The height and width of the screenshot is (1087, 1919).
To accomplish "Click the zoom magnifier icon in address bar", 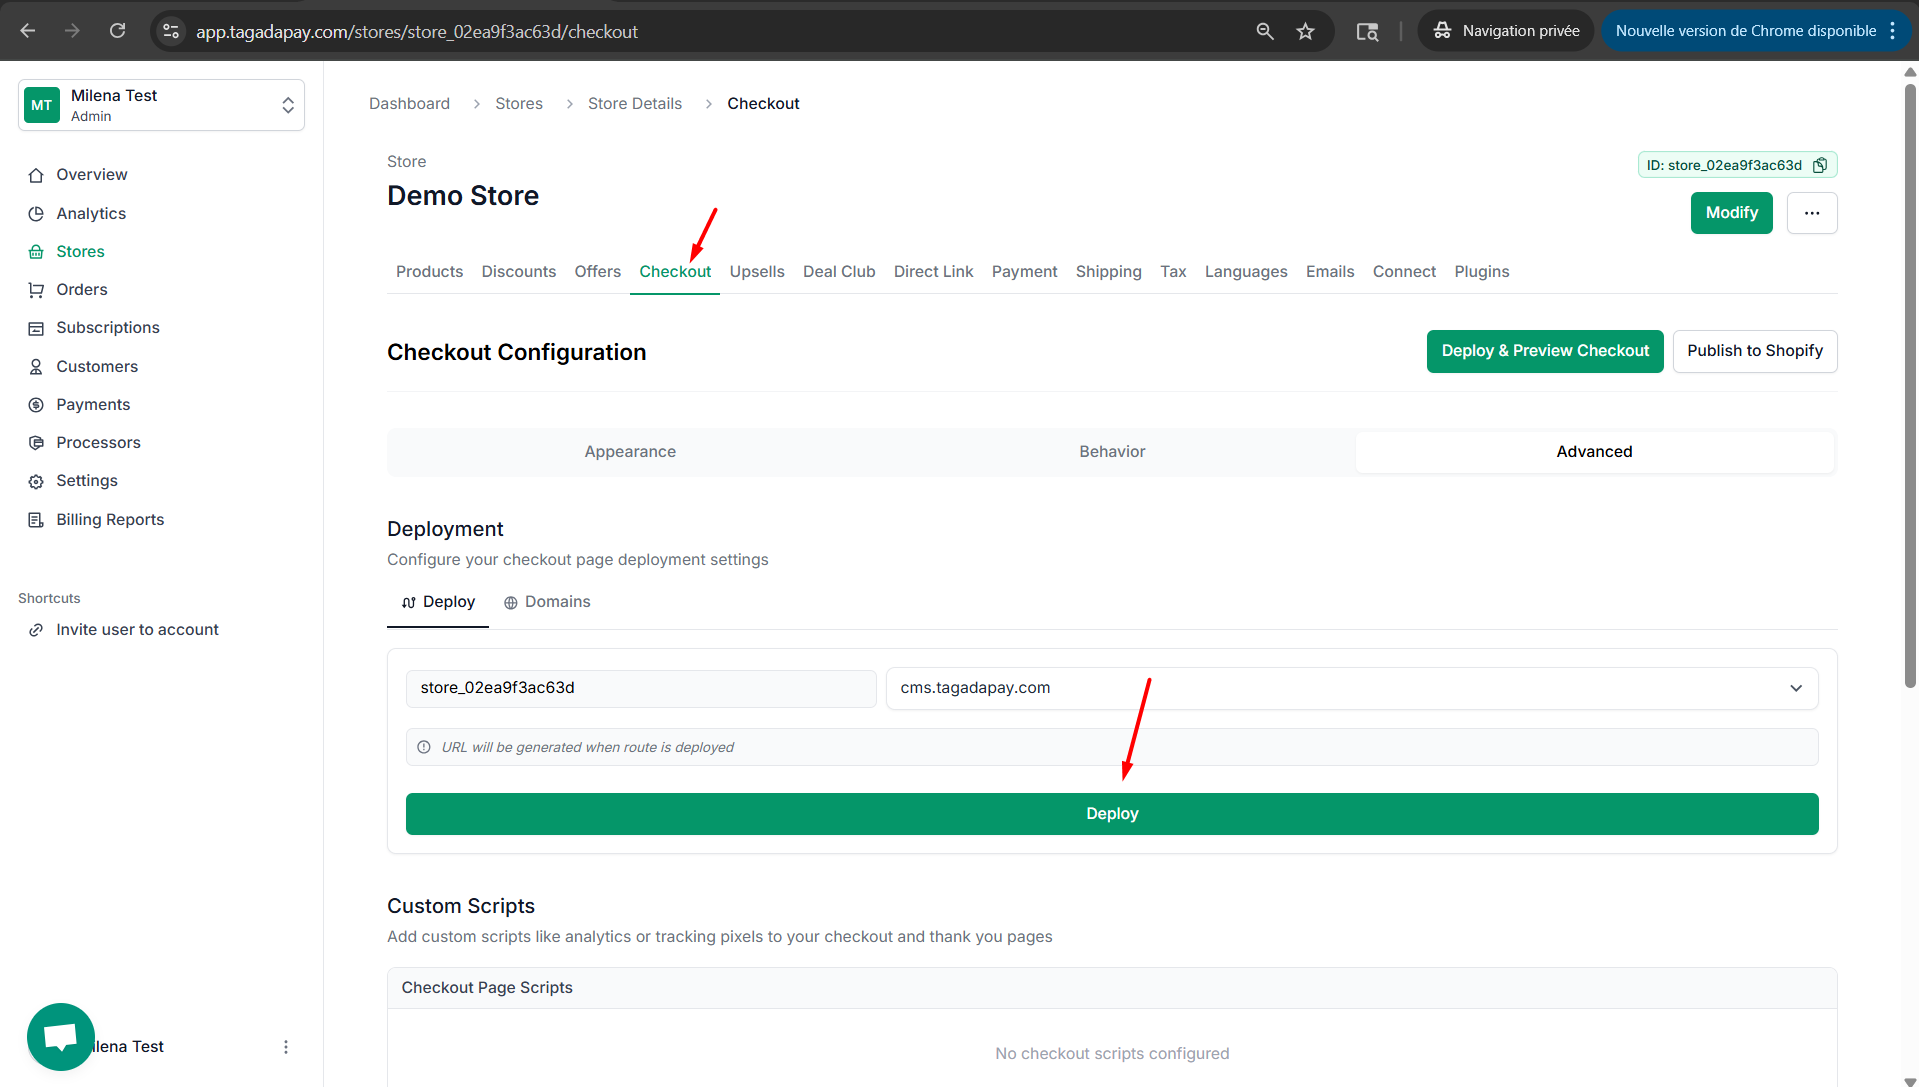I will coord(1265,31).
